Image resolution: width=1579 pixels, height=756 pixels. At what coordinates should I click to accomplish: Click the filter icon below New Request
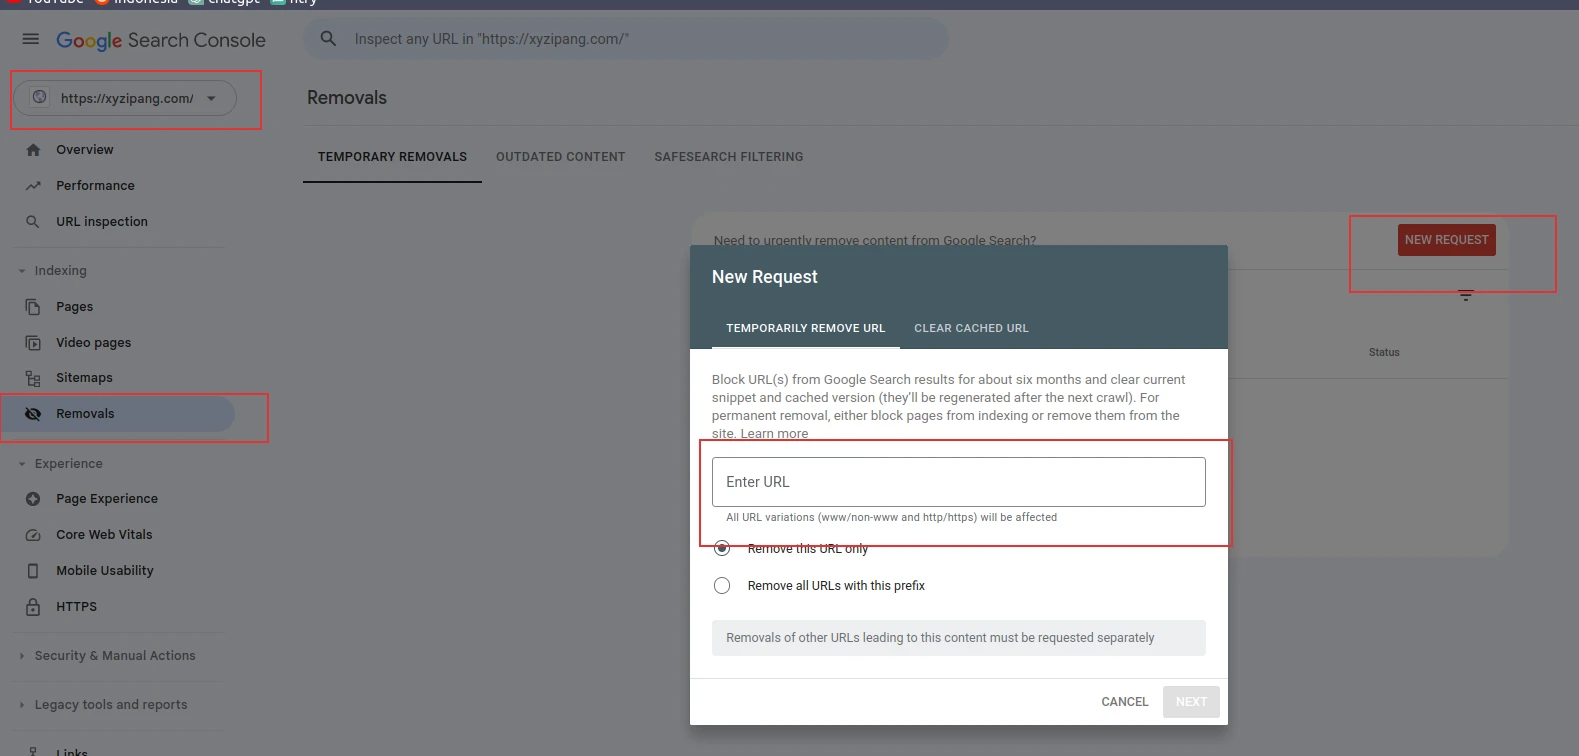click(x=1465, y=295)
